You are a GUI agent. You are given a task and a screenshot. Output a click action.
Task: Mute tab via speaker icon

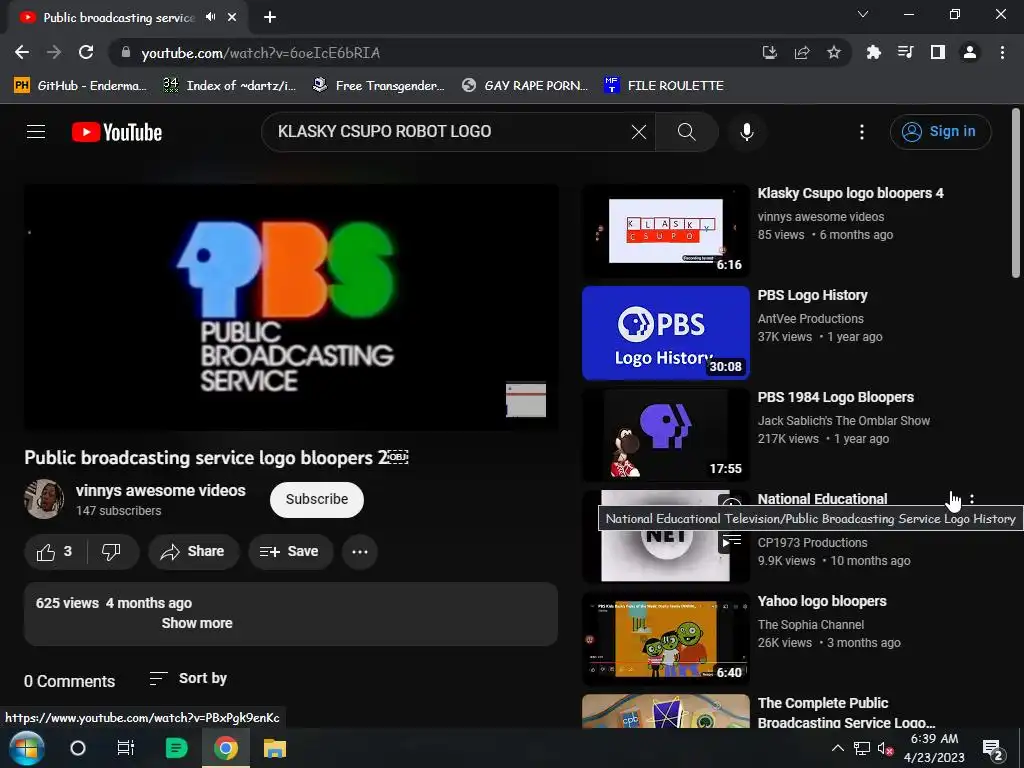pyautogui.click(x=210, y=17)
